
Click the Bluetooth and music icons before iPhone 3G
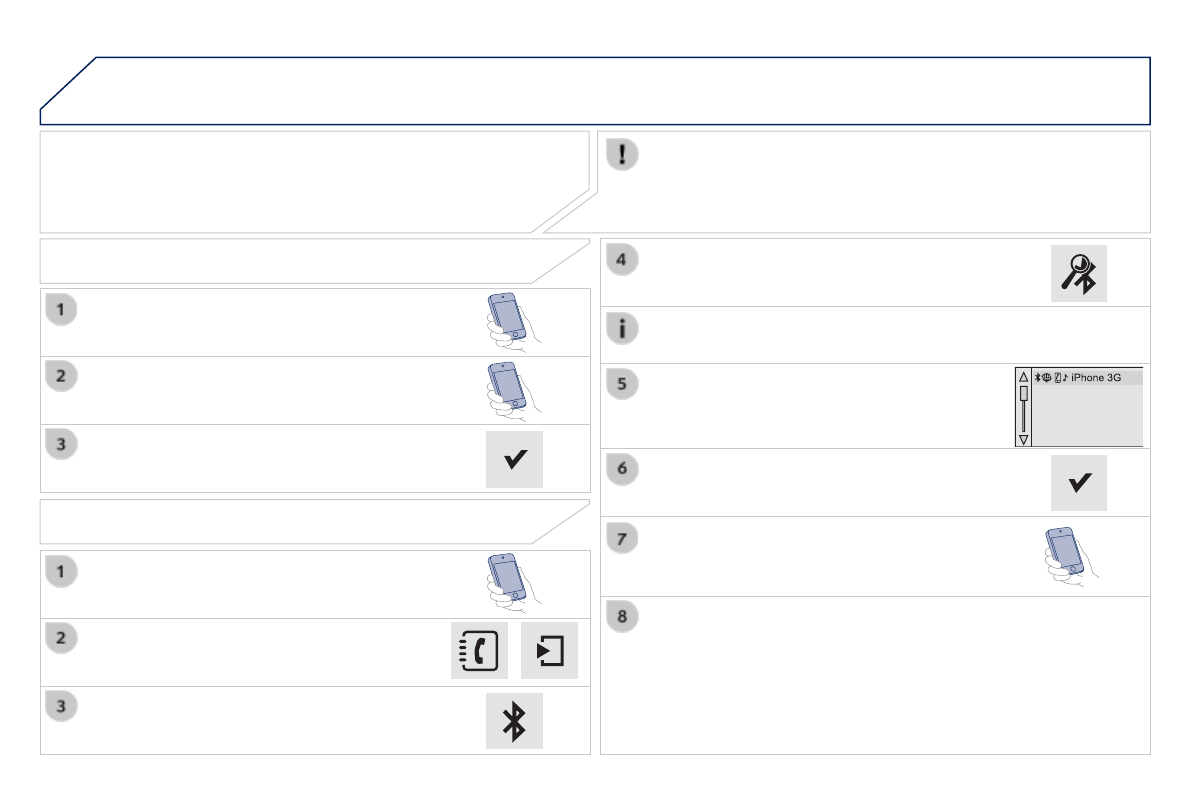(x=1049, y=378)
